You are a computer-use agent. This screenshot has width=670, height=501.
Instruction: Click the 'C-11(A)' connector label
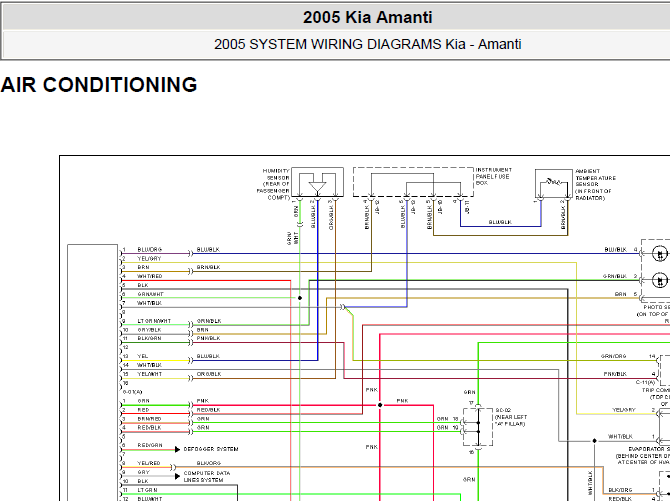[x=645, y=383]
